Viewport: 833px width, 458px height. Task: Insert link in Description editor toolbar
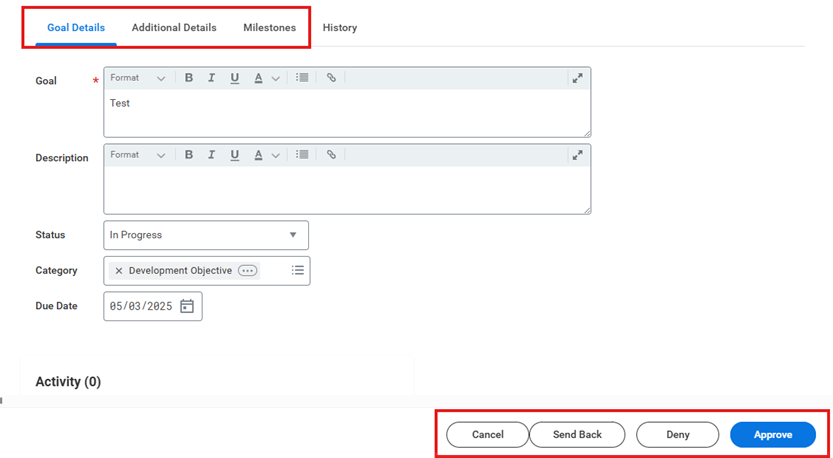coord(331,155)
